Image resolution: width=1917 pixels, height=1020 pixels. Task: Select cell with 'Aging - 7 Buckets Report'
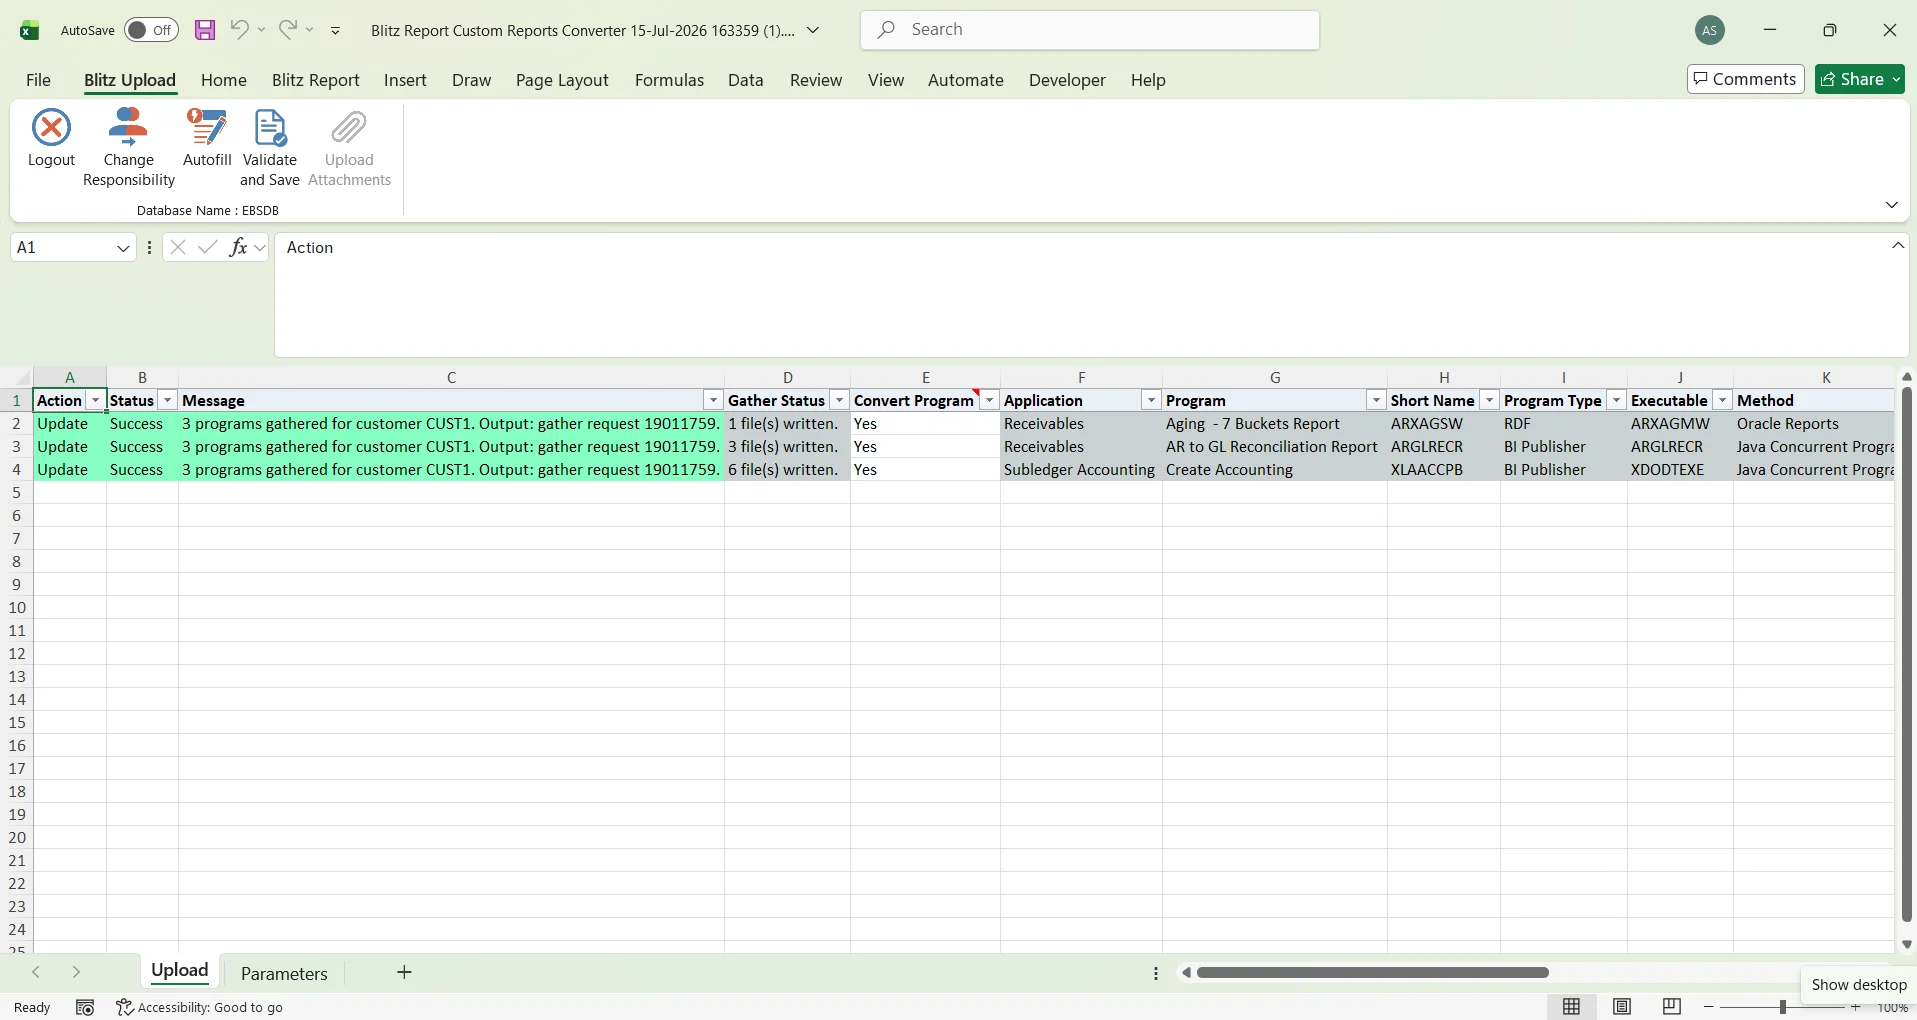coord(1275,424)
